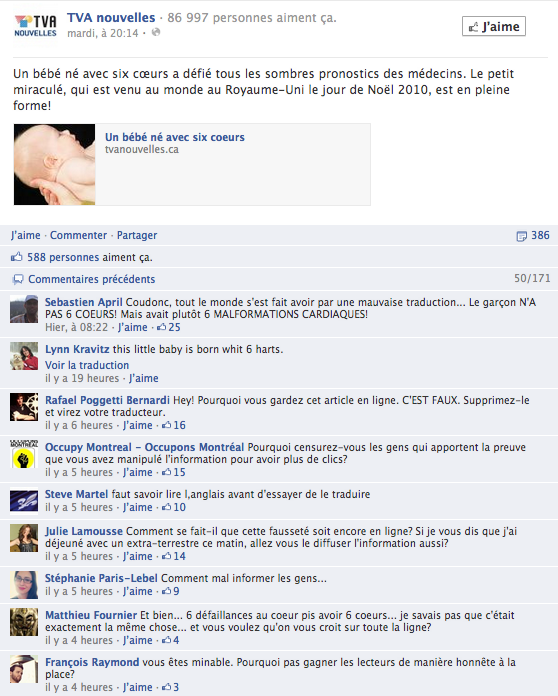The image size is (558, 696).
Task: Click the thumbs-up icon beside 588 personnes
Action: [x=16, y=257]
